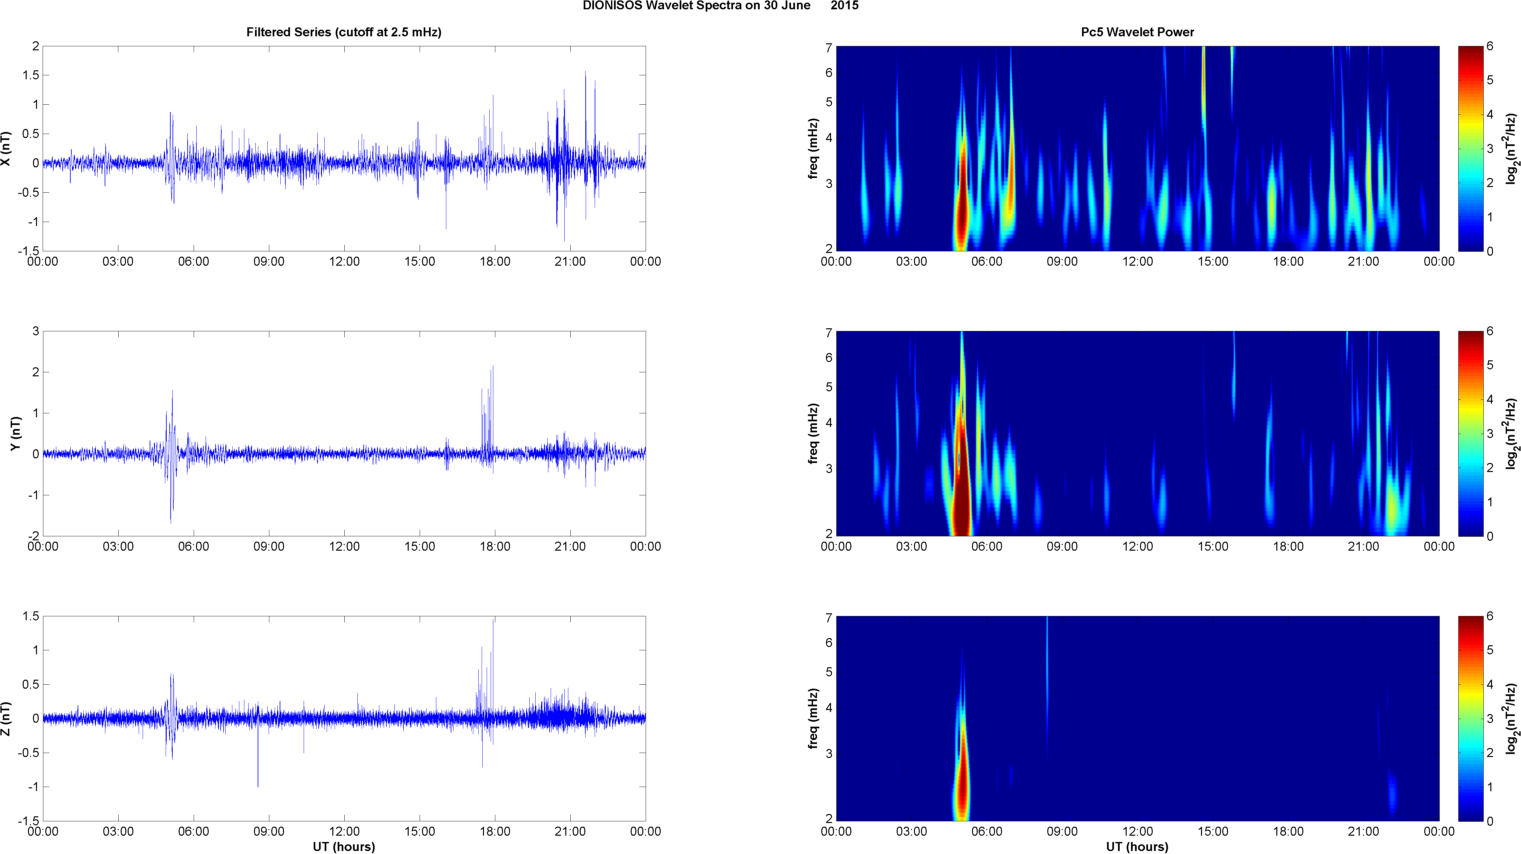Viewport: 1521px width, 854px height.
Task: Click '12:00' tick under top spectrogram
Action: pos(1137,262)
